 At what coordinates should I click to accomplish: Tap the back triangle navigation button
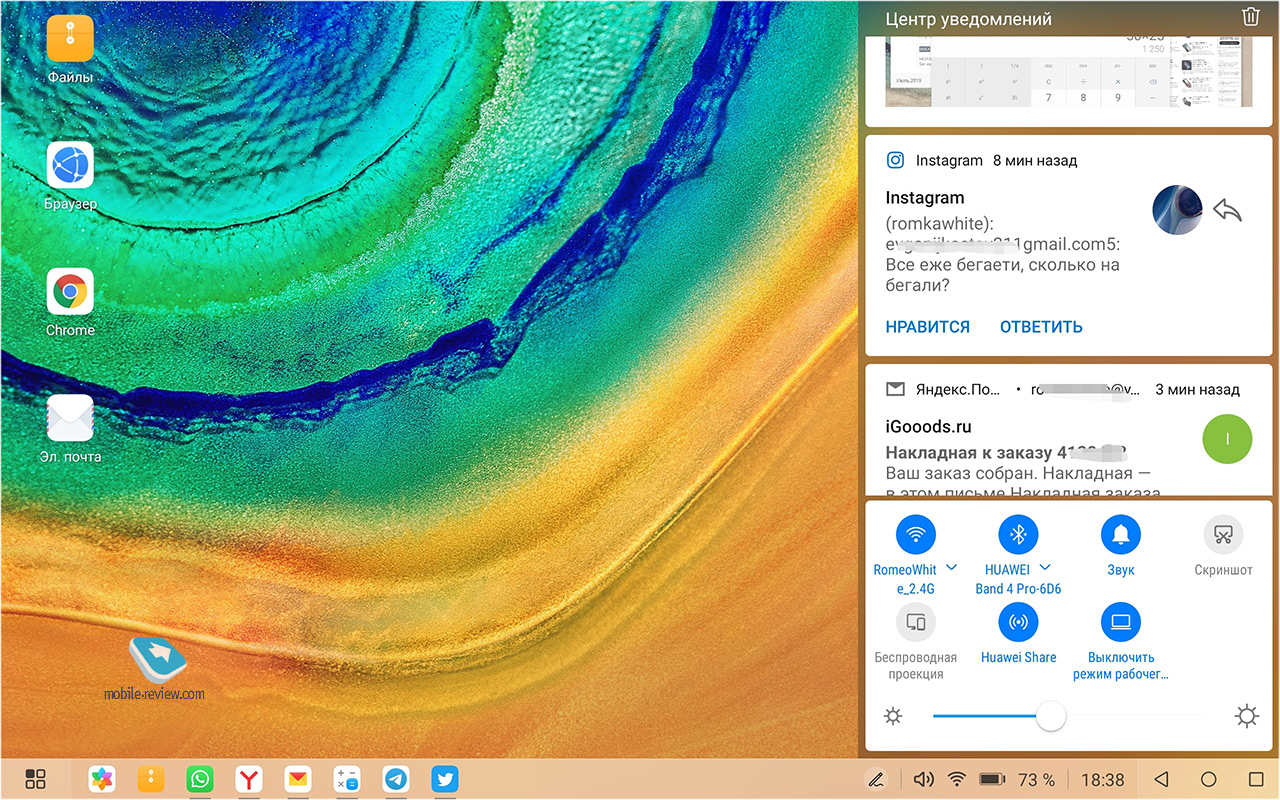coord(1161,779)
